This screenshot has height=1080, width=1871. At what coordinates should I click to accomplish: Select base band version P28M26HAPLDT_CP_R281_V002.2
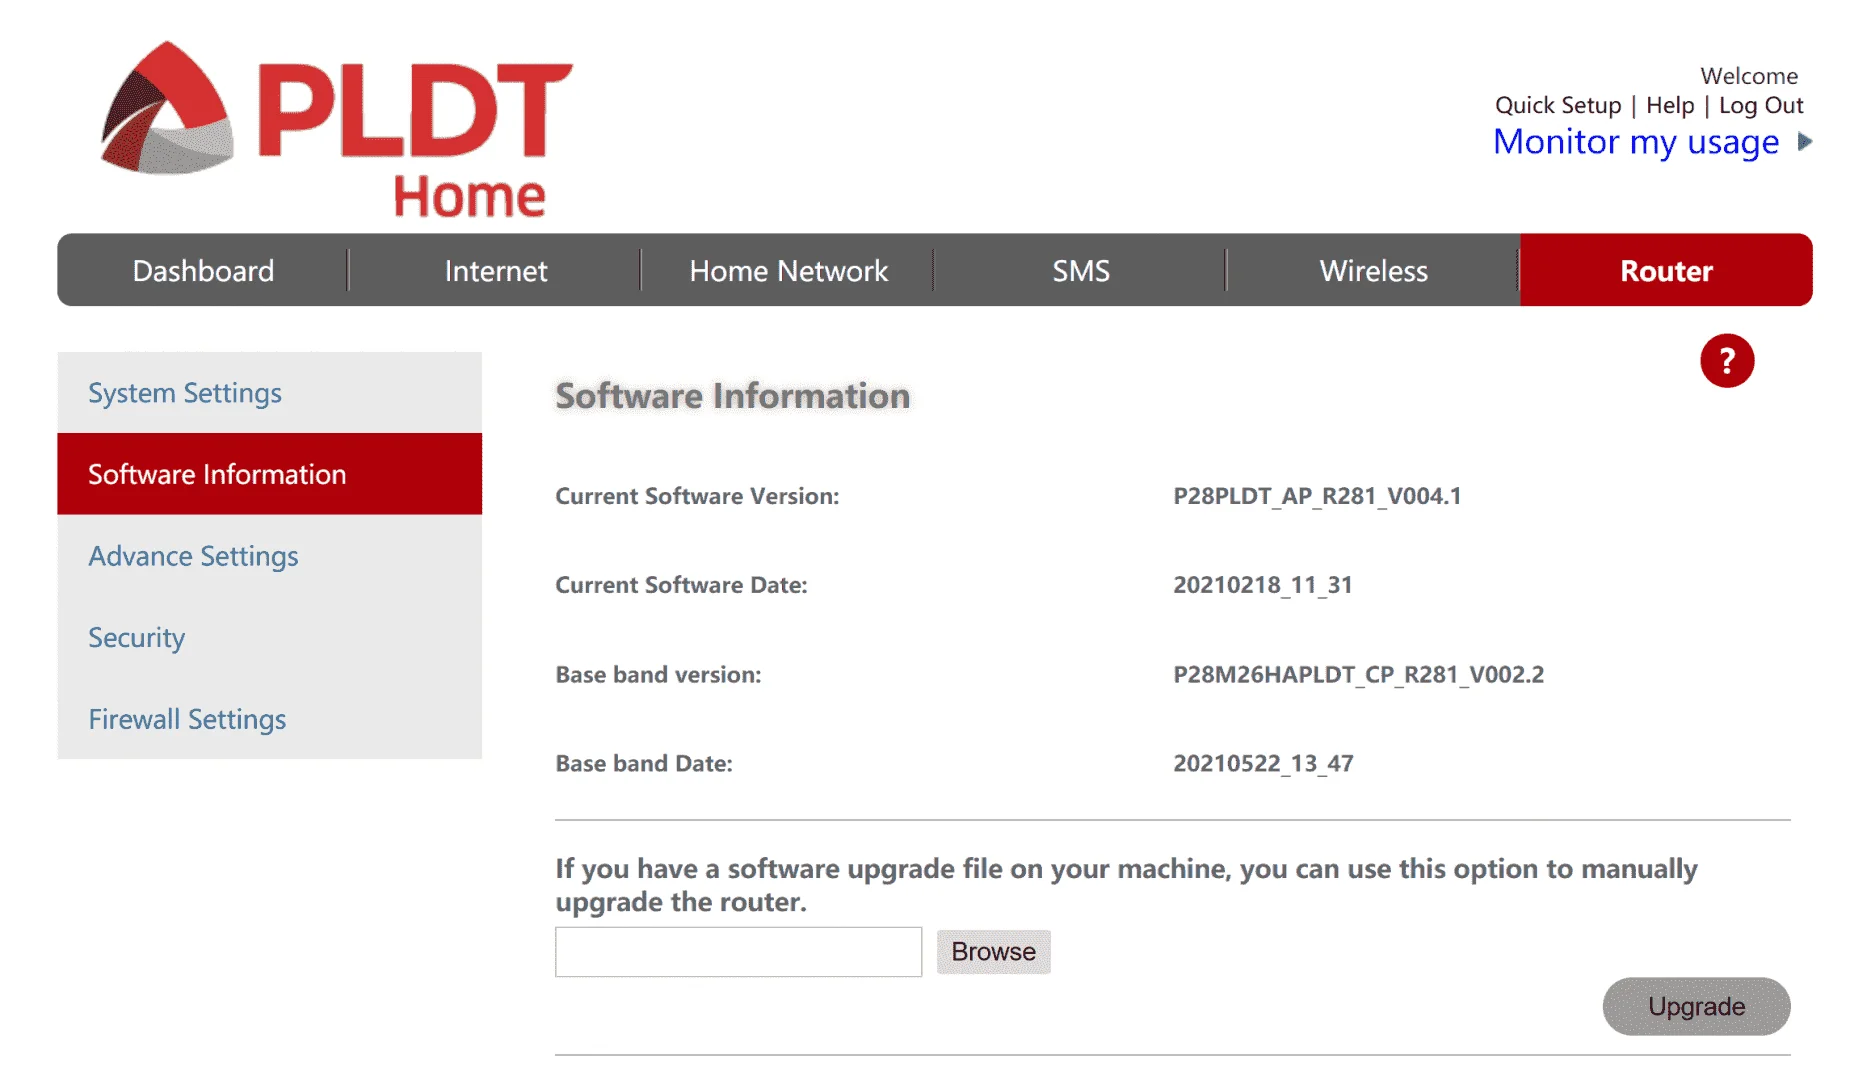pos(1358,675)
